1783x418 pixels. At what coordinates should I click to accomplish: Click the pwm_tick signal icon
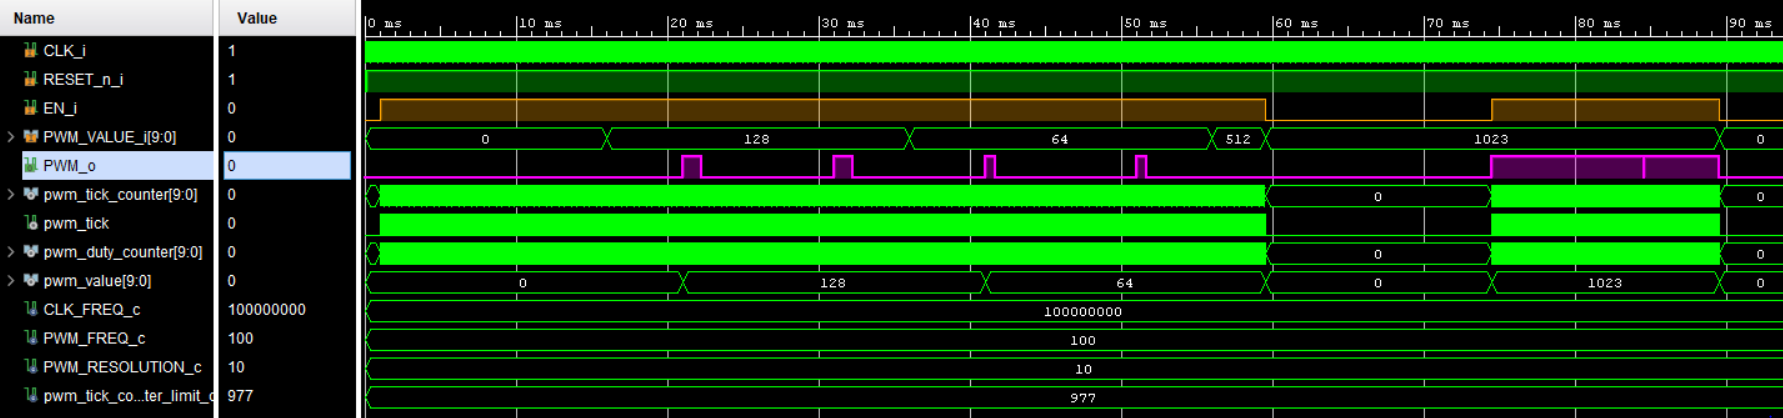(x=30, y=223)
